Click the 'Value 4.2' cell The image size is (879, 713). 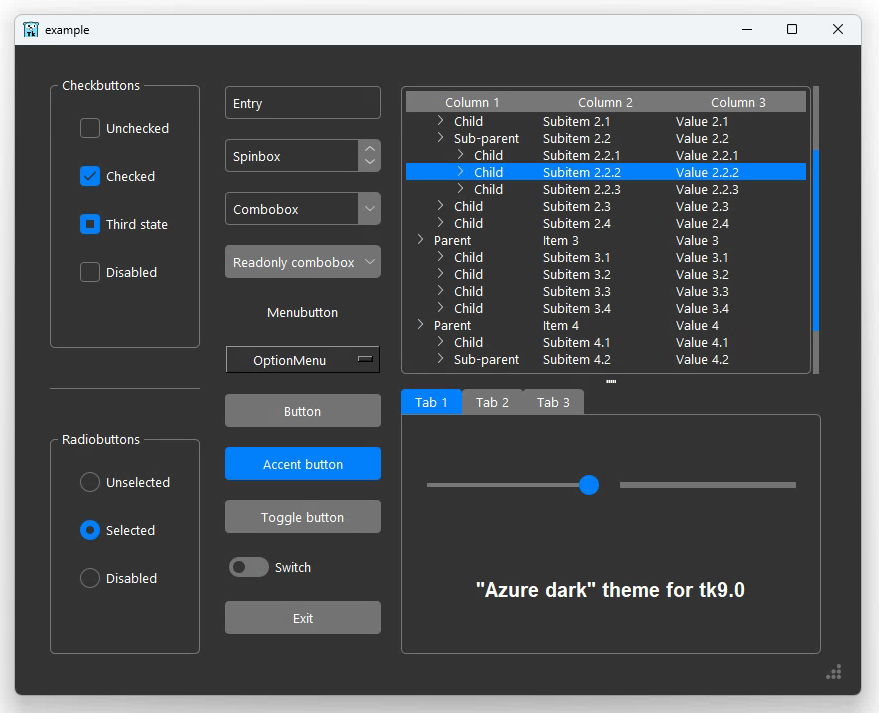(702, 359)
